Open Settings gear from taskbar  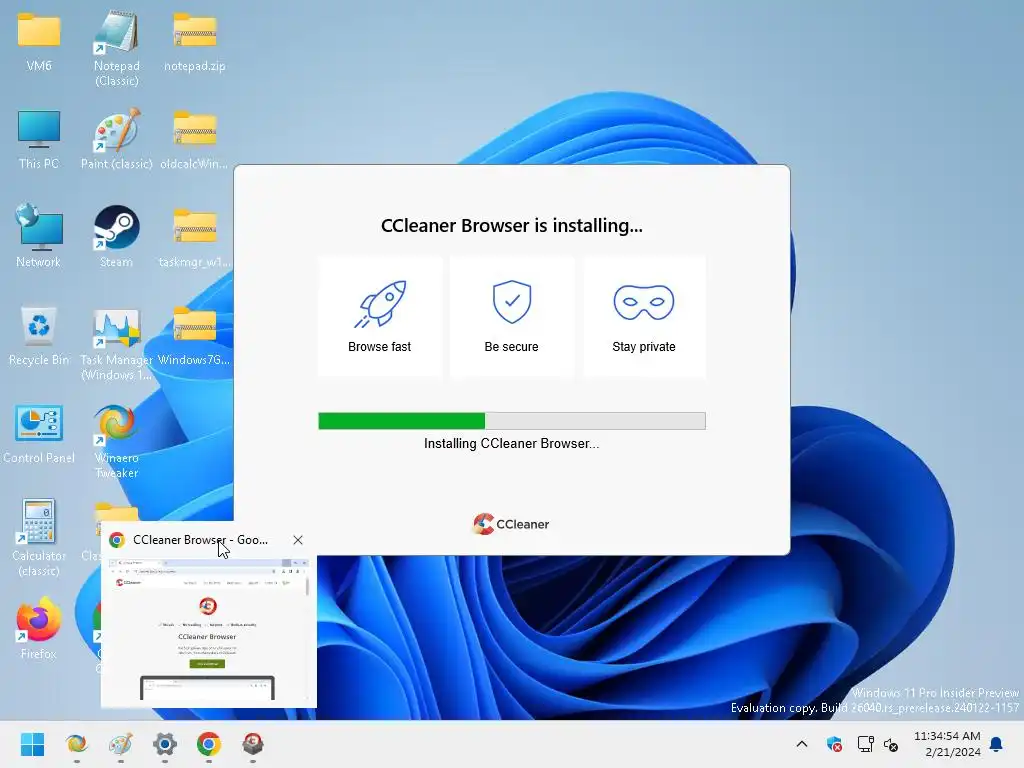pos(165,744)
